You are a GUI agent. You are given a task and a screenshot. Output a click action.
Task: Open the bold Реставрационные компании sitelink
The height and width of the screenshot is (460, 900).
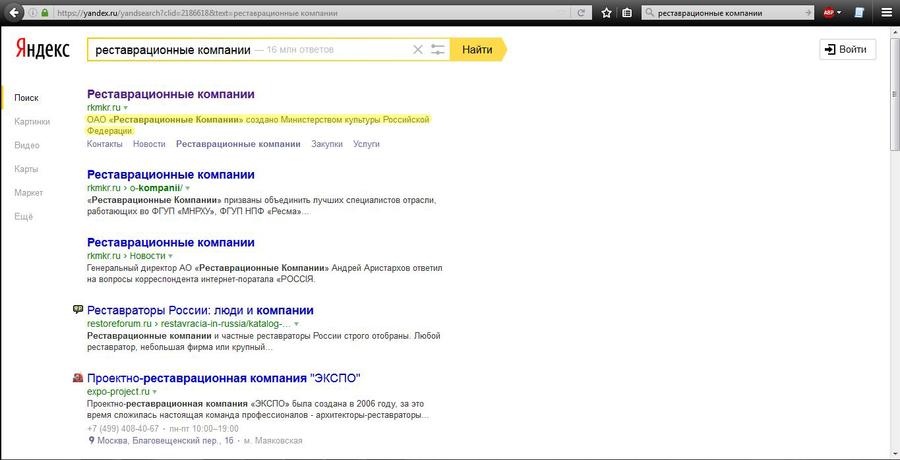(x=238, y=144)
